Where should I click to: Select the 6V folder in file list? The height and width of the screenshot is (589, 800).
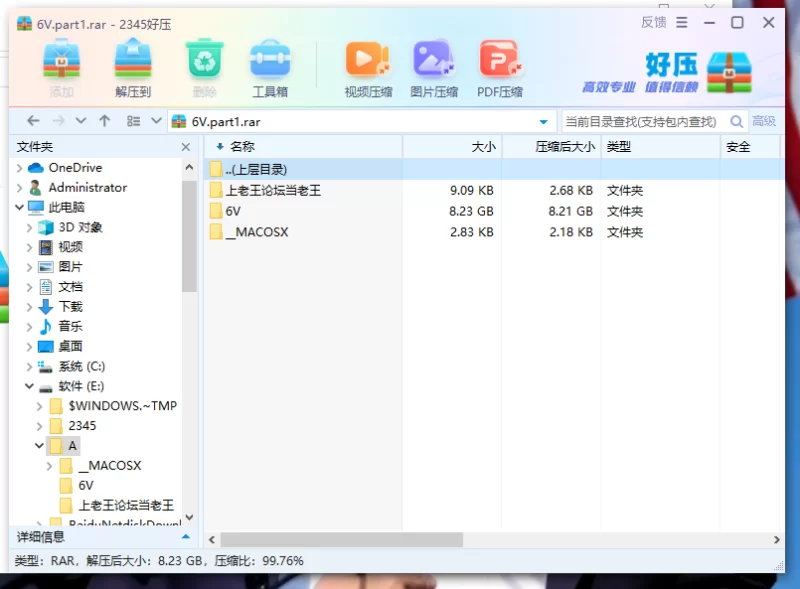(x=233, y=211)
